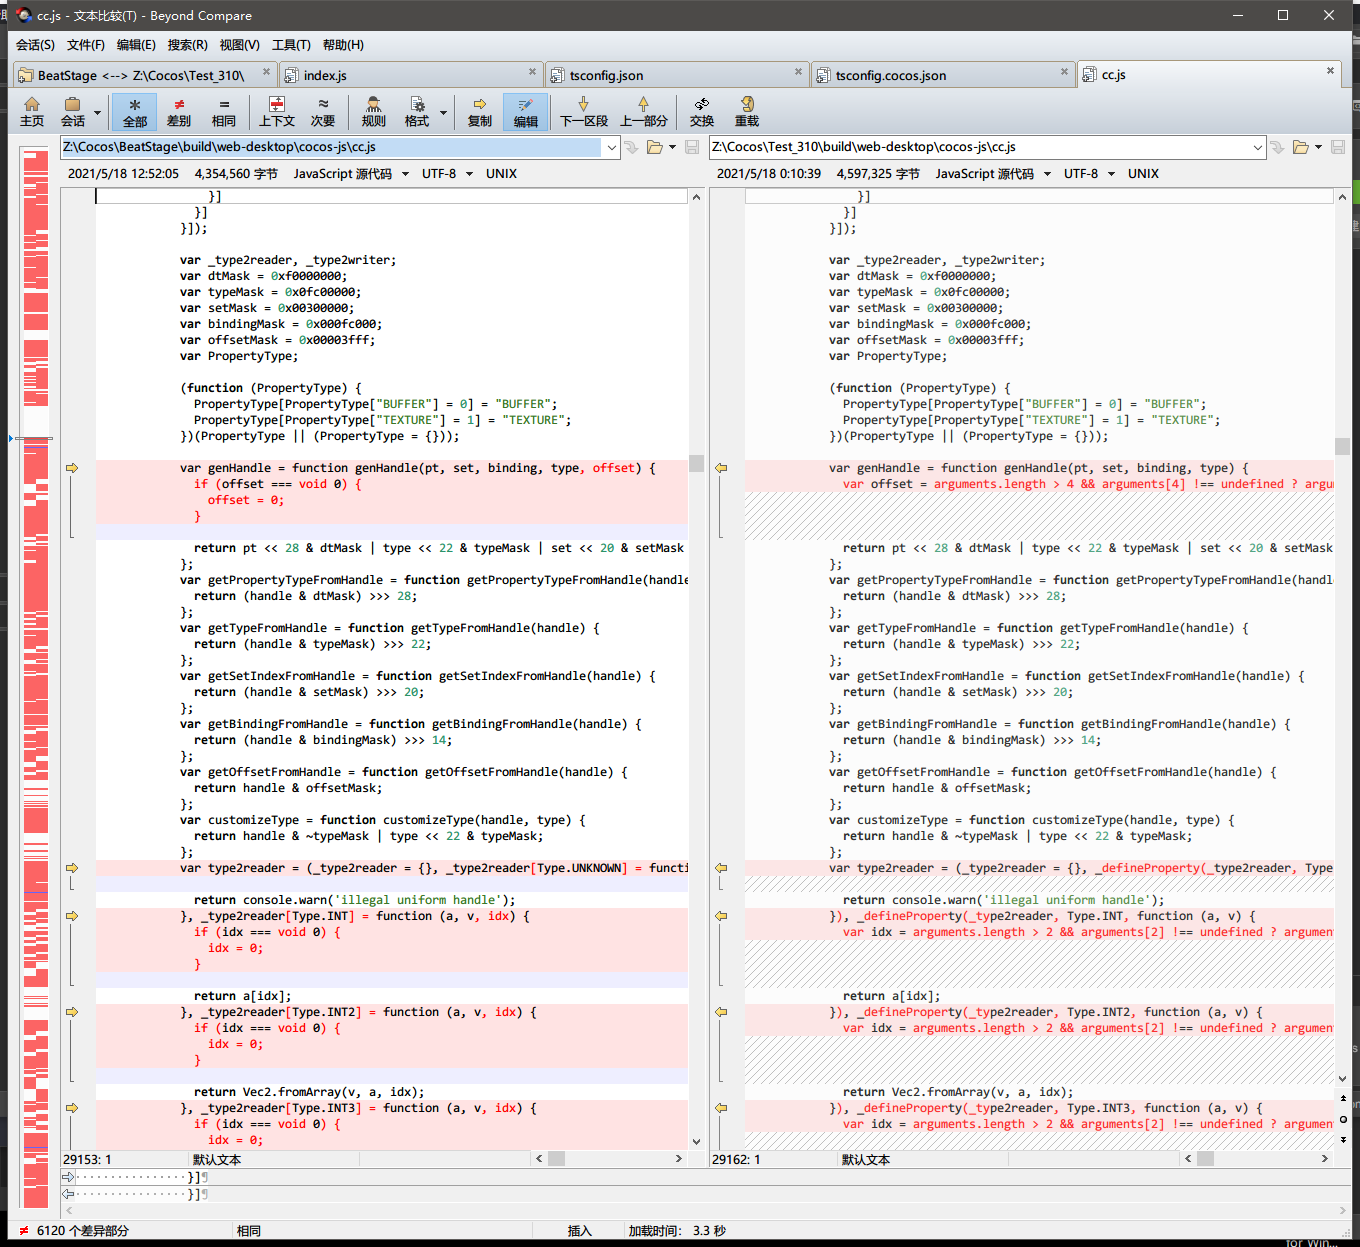Copy left type2reader UNKNOWN section right arrow
1360x1247 pixels.
[x=72, y=868]
